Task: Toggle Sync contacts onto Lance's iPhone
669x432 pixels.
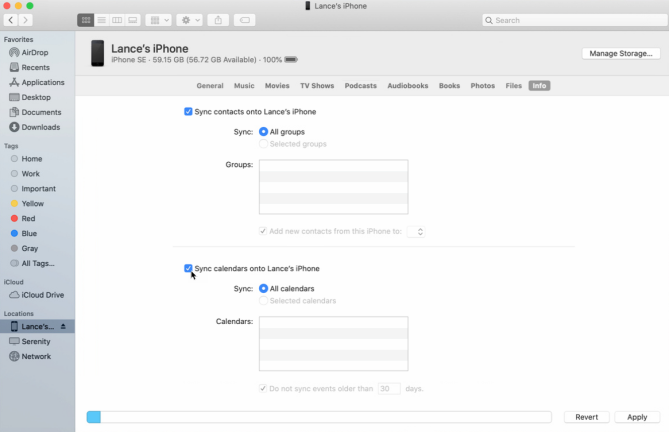Action: [x=188, y=112]
